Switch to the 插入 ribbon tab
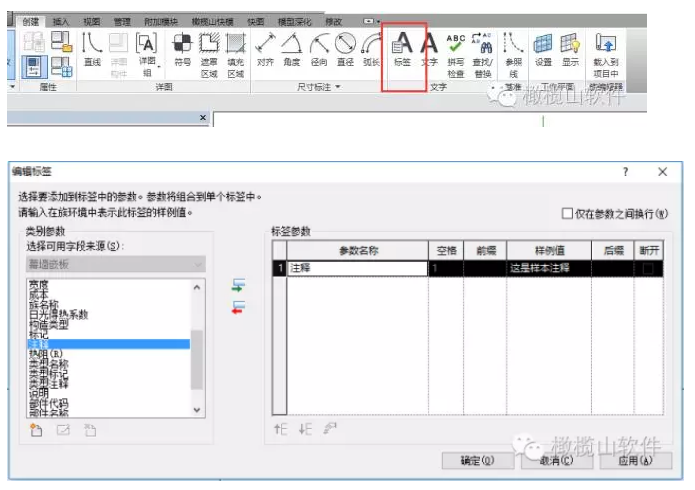Viewport: 695px width, 490px height. [61, 21]
